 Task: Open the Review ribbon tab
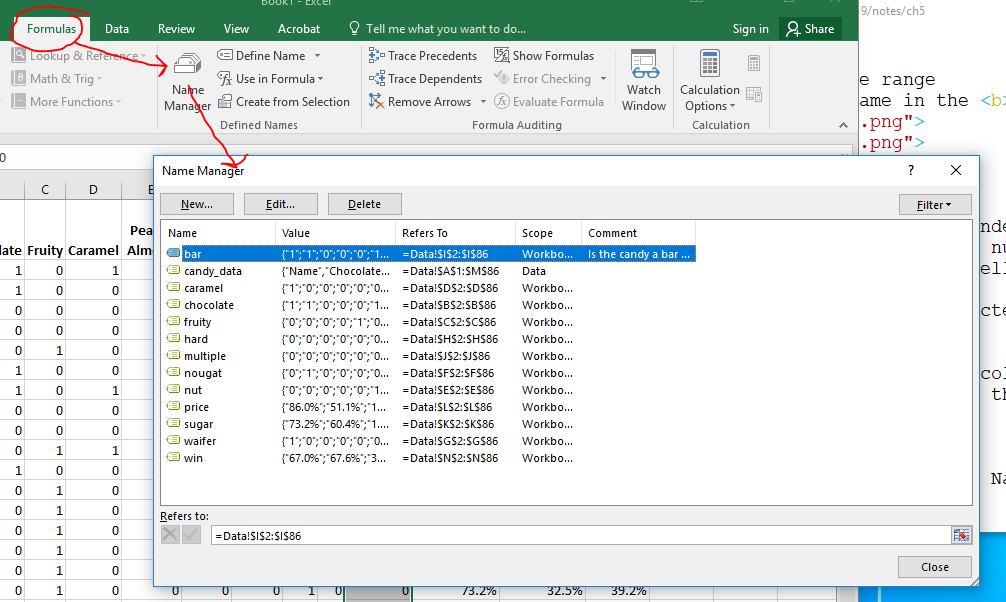pyautogui.click(x=177, y=29)
